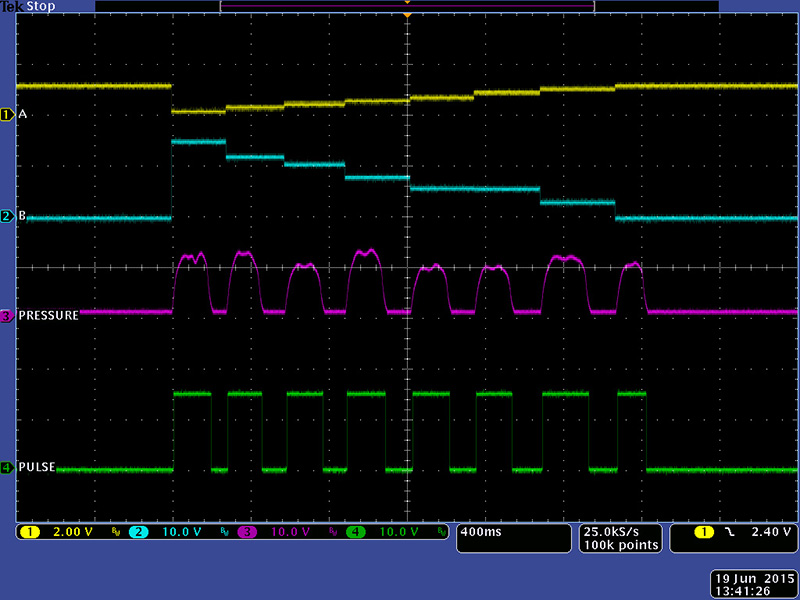Click the record view bar at the top
The height and width of the screenshot is (600, 800).
[x=407, y=6]
